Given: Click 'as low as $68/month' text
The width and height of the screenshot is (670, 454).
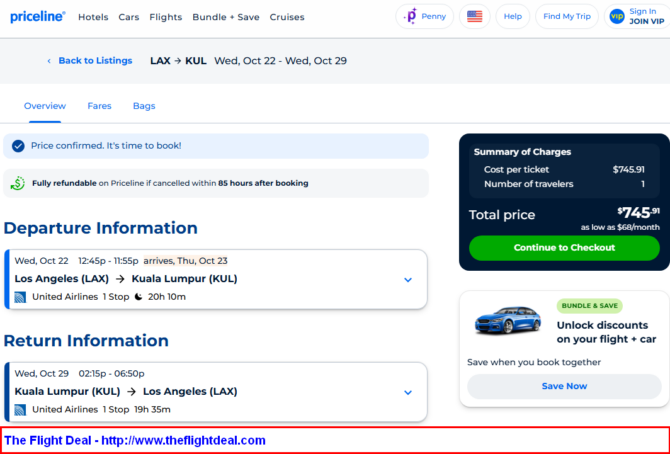Looking at the screenshot, I should [x=620, y=227].
